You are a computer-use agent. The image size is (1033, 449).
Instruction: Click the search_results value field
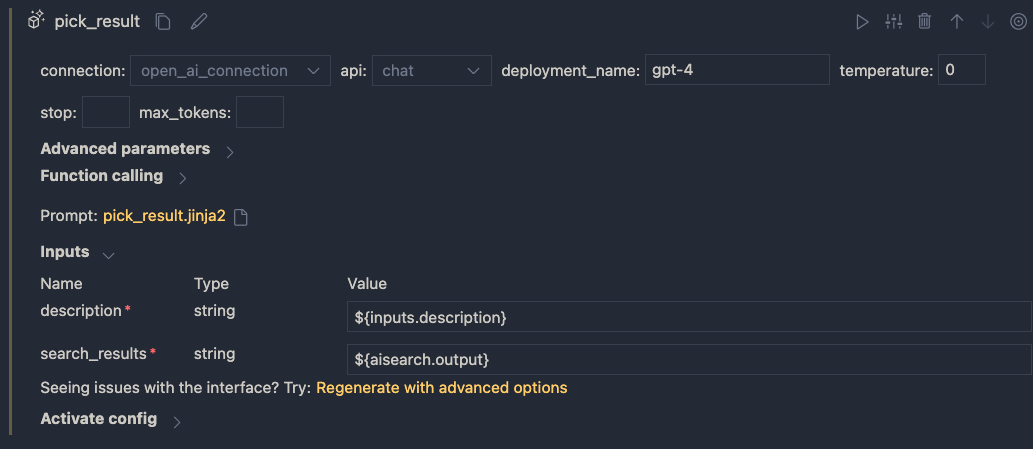(x=688, y=359)
